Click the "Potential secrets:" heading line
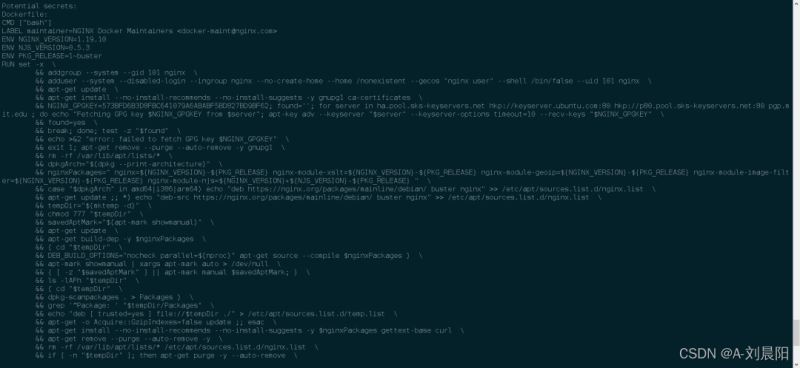The height and width of the screenshot is (368, 800). [40, 6]
